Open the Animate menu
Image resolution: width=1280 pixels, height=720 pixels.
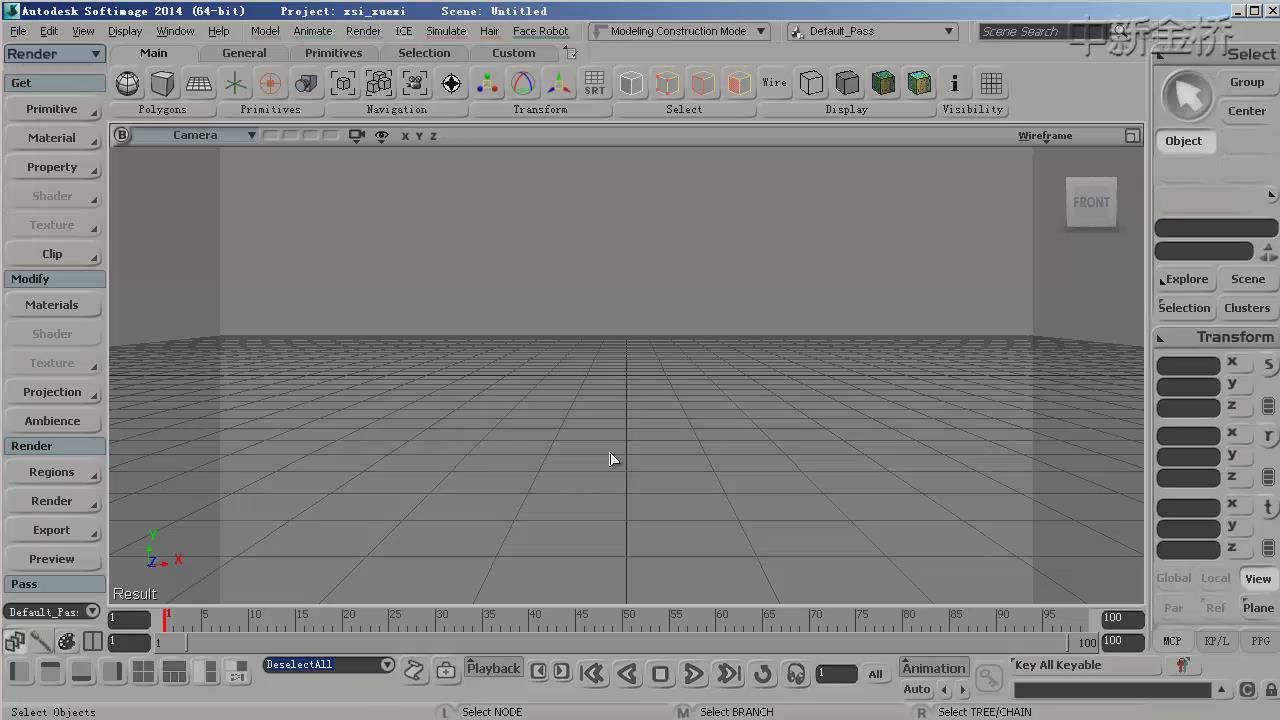[x=312, y=31]
